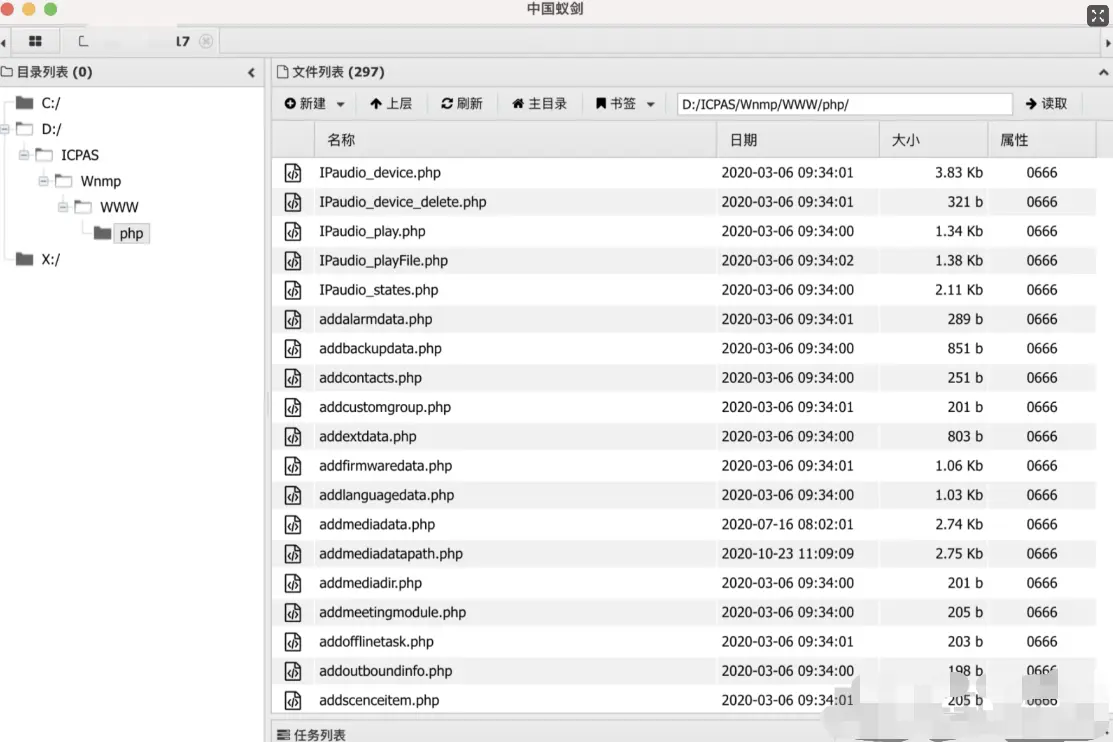This screenshot has width=1113, height=742.
Task: Click date 2020-07-16 08:02:01
Action: pyautogui.click(x=788, y=524)
